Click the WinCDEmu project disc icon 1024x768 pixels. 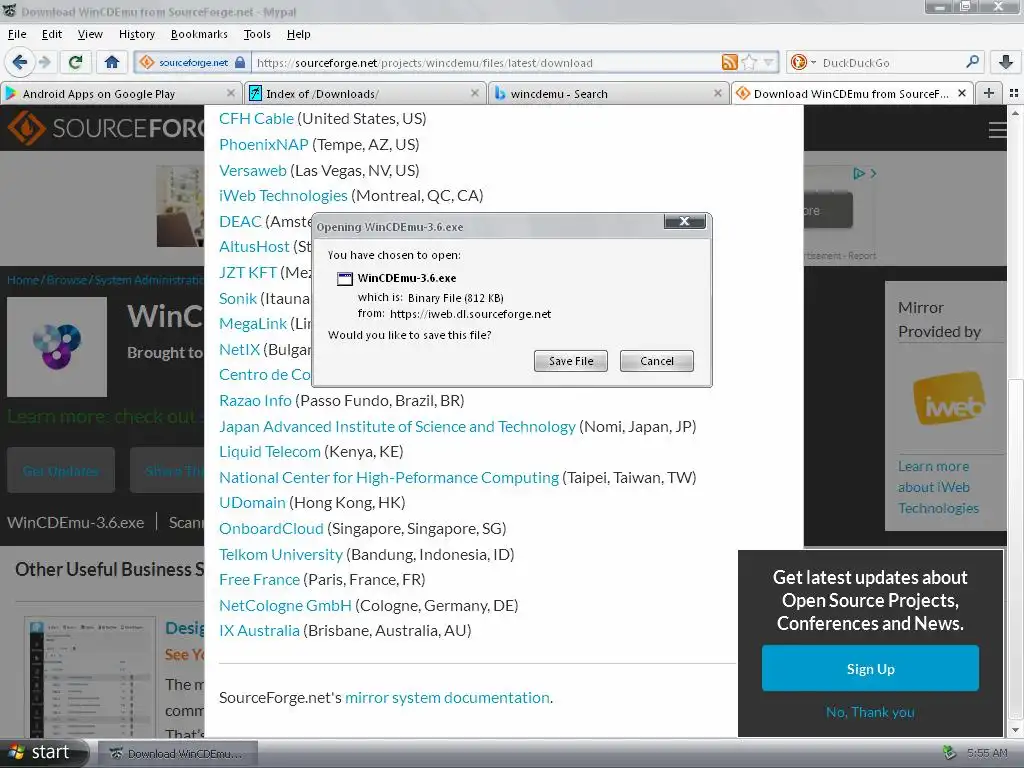[57, 347]
